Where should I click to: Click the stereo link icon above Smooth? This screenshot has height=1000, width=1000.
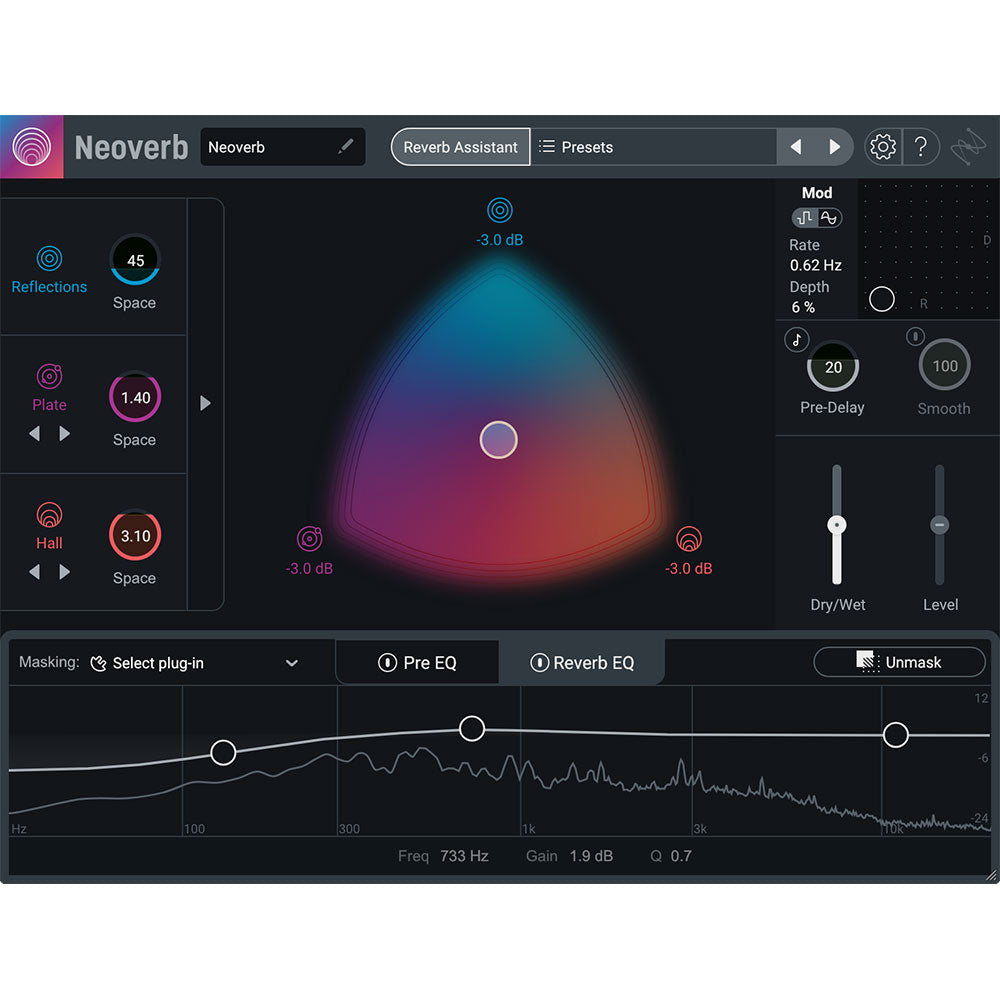pyautogui.click(x=915, y=337)
